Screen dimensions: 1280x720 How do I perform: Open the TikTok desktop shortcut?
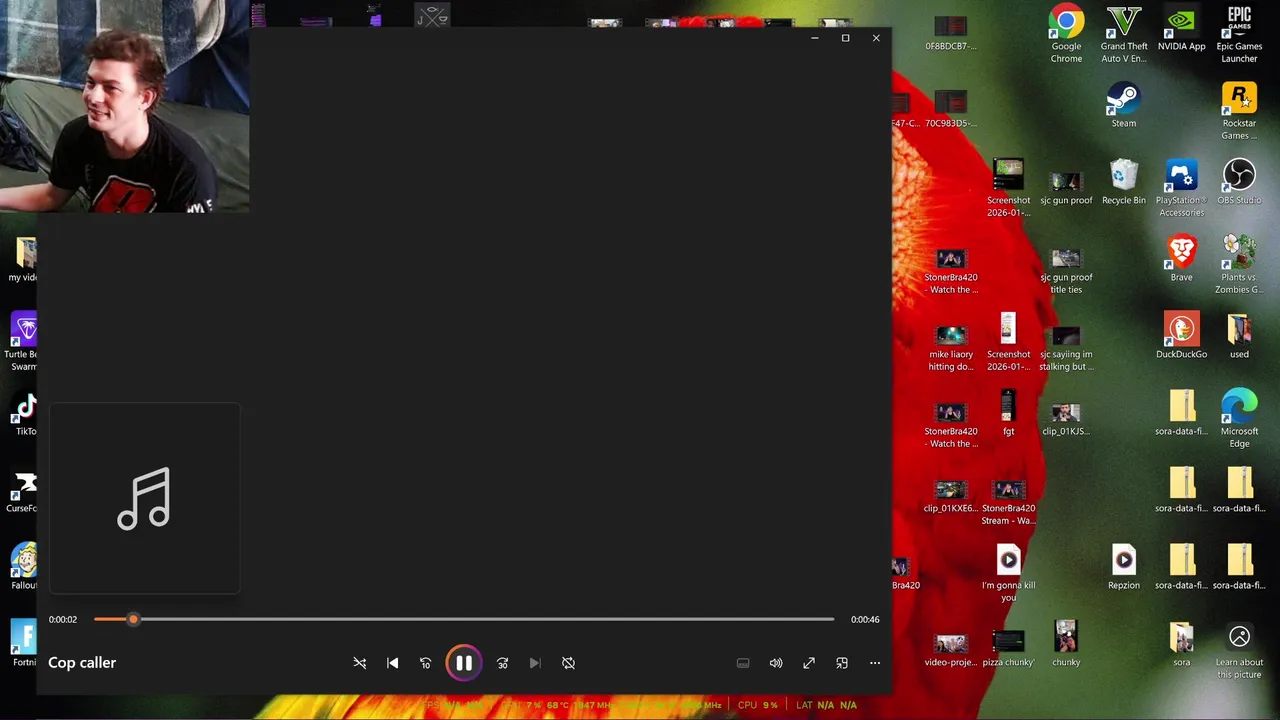(25, 414)
